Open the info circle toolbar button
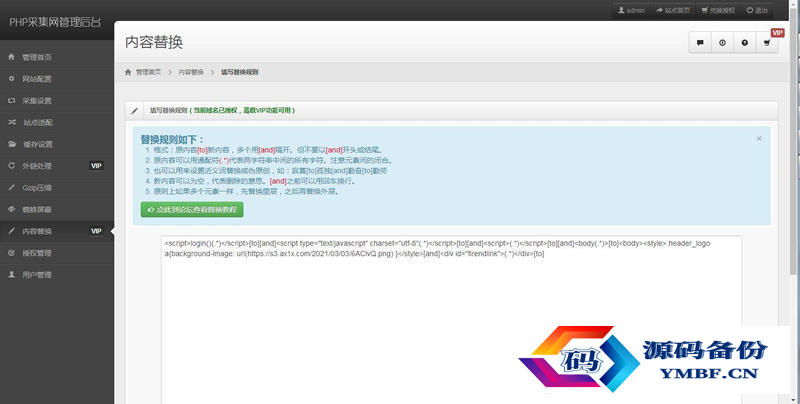Image resolution: width=800 pixels, height=404 pixels. click(x=722, y=43)
